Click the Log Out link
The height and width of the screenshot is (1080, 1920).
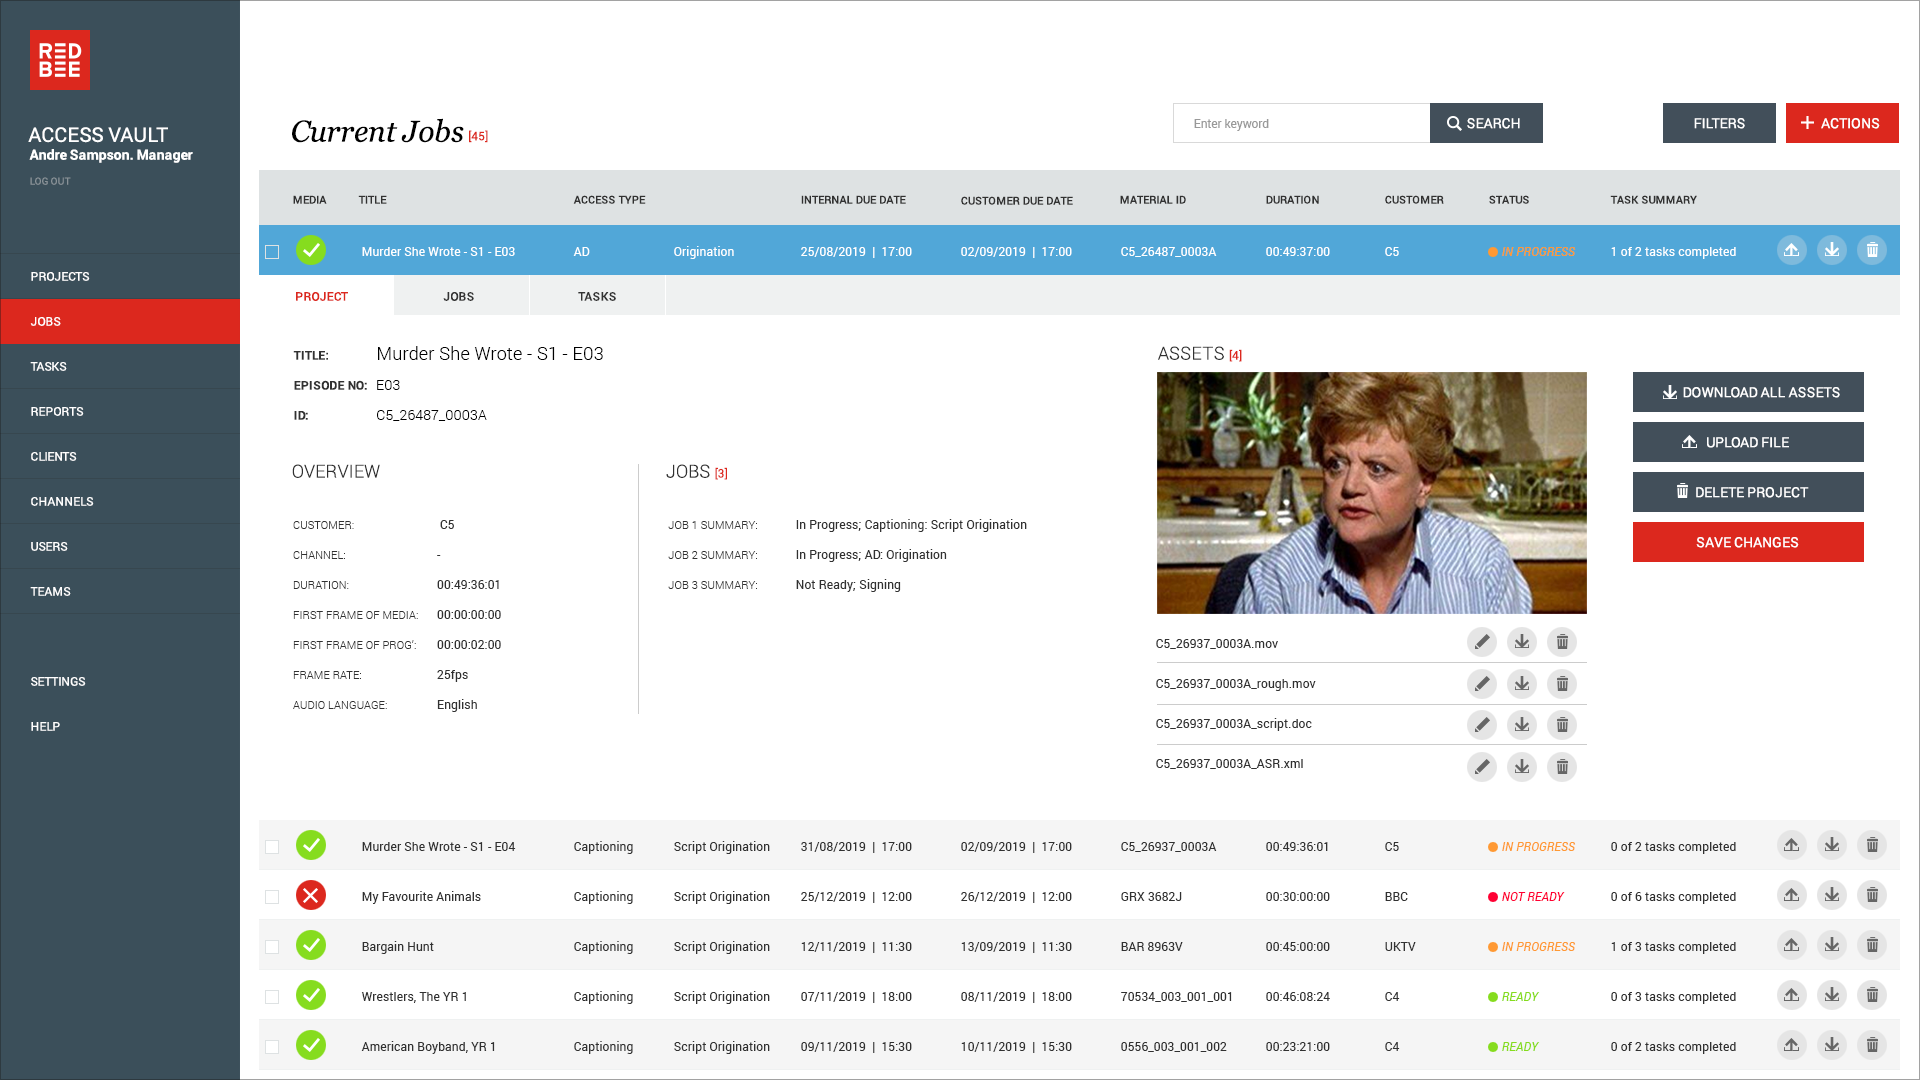tap(50, 181)
